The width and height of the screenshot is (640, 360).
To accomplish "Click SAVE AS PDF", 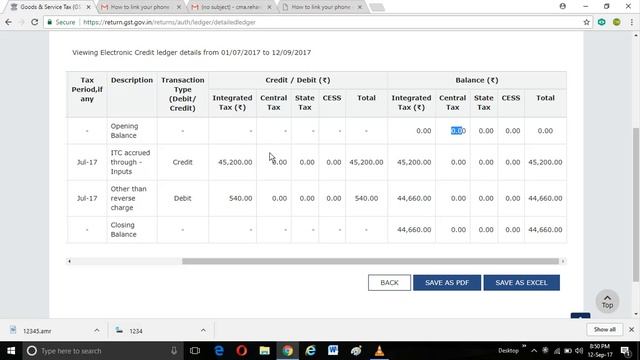I will pyautogui.click(x=447, y=282).
